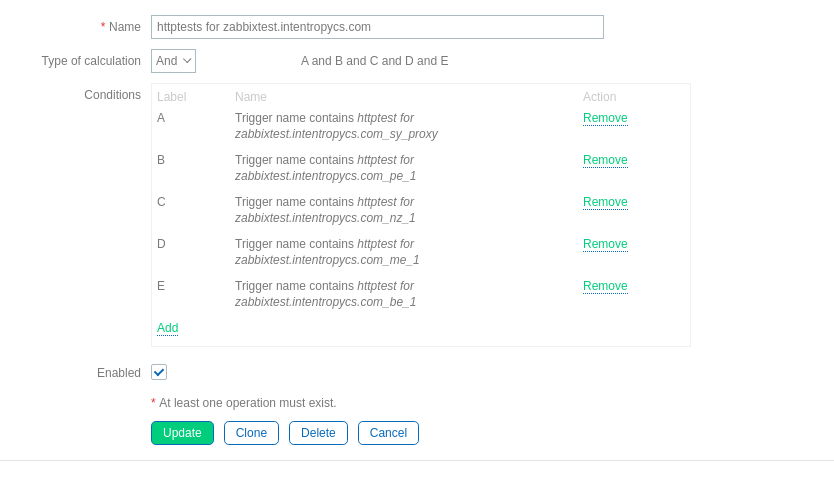Screen dimensions: 834x480
Task: Remove condition C for nz_1 trigger
Action: (x=605, y=202)
